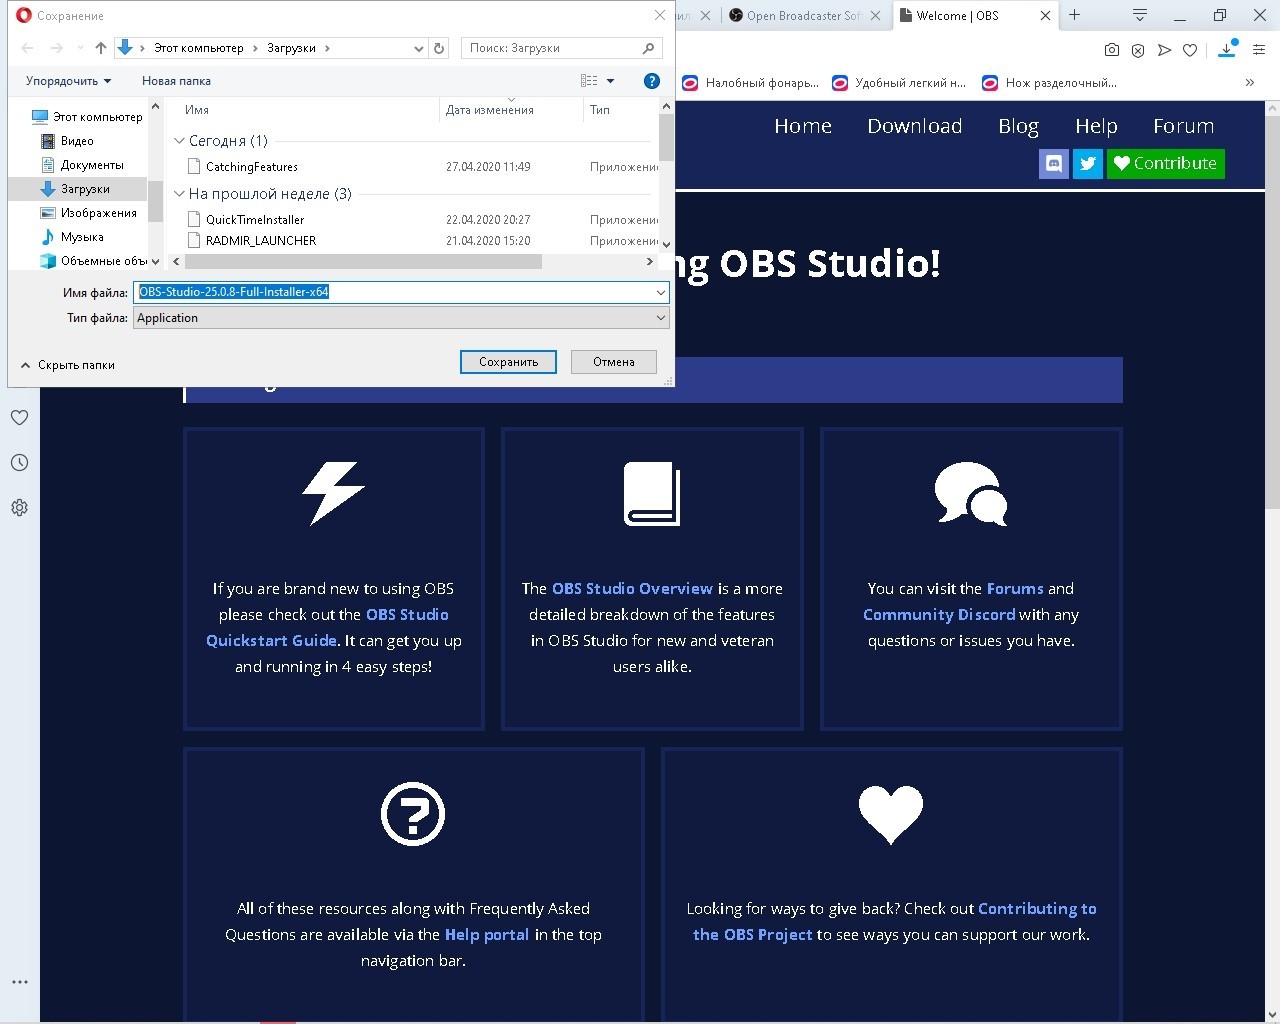Viewport: 1280px width, 1024px height.
Task: Open Home in the OBS navigation
Action: tap(803, 126)
